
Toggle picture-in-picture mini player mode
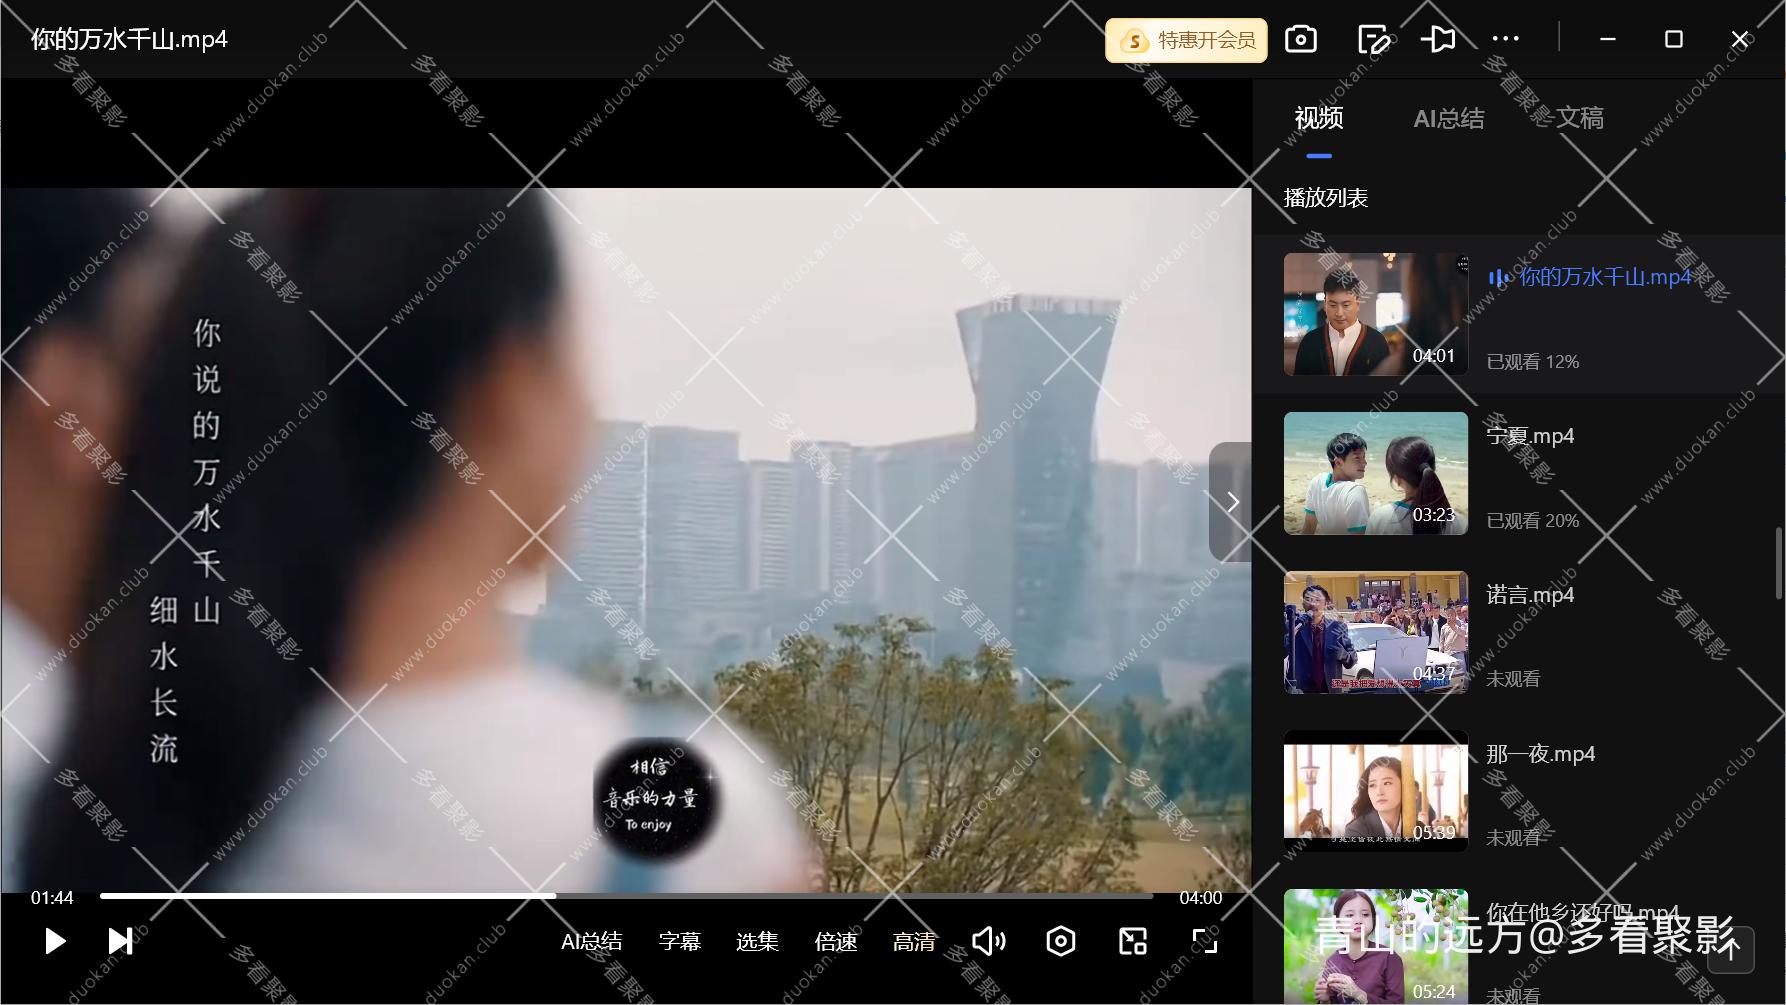1132,941
